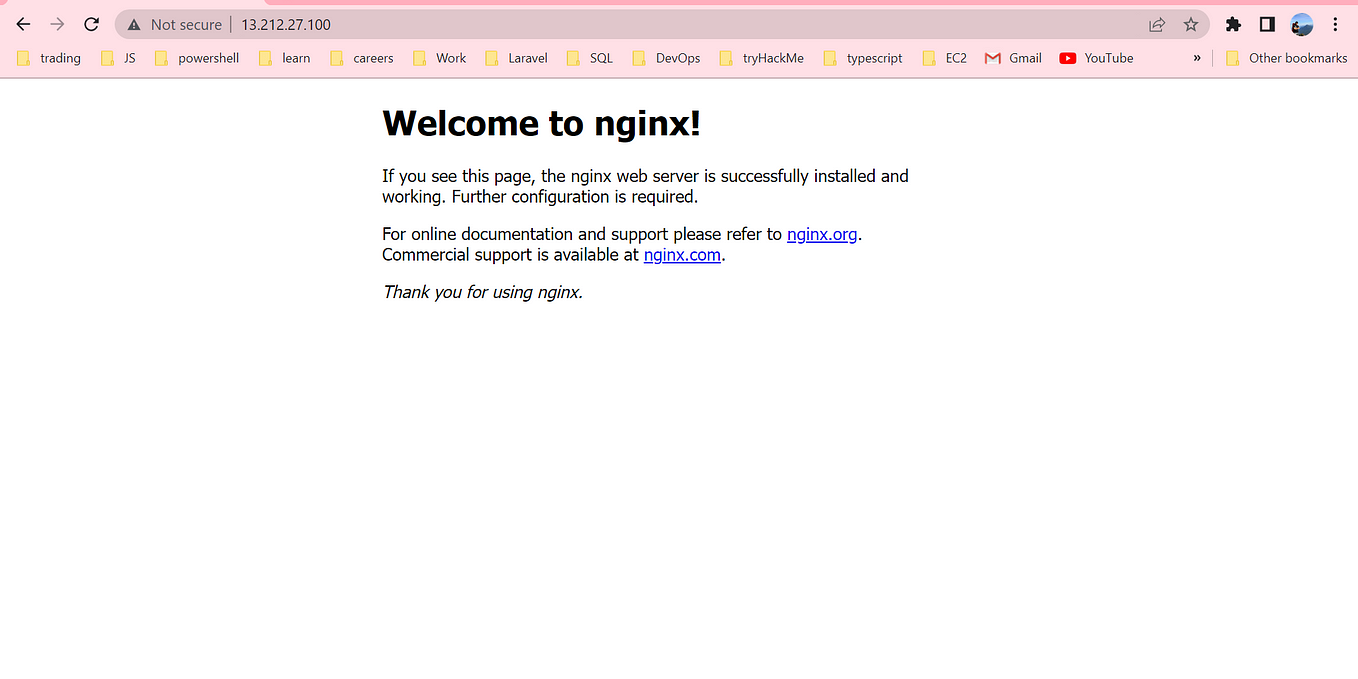Open the Chrome three-dot menu
This screenshot has width=1358, height=679.
(x=1335, y=25)
